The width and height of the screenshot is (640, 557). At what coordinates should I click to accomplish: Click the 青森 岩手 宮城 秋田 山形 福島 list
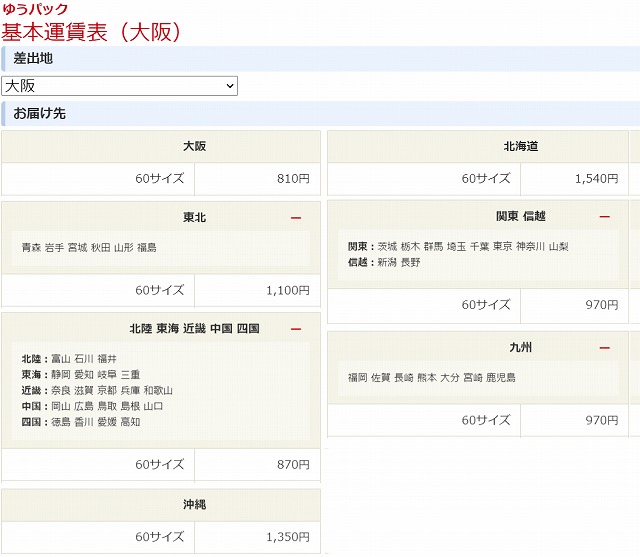pyautogui.click(x=89, y=247)
